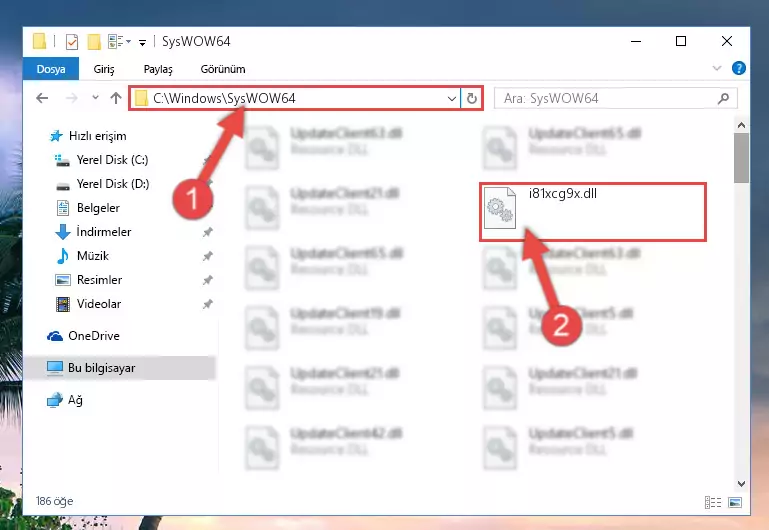
Task: Open the Customize Quick Access Toolbar dropdown
Action: 142,43
